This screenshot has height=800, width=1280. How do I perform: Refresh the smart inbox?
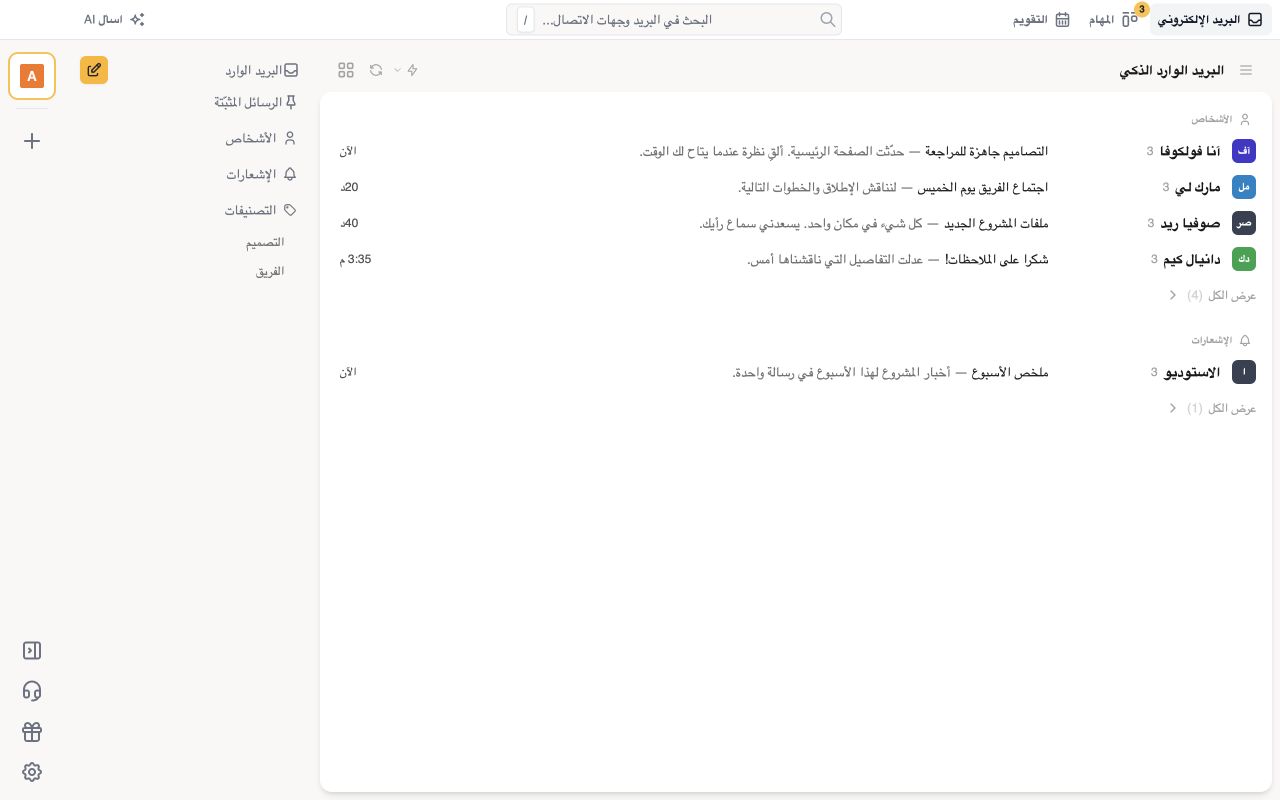click(376, 70)
